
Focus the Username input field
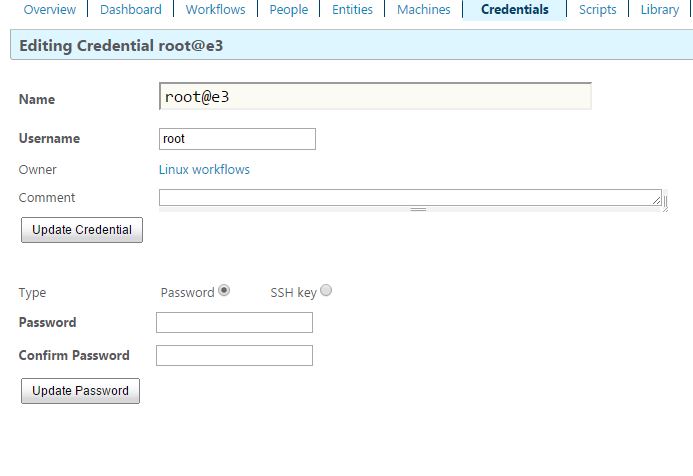click(x=237, y=139)
